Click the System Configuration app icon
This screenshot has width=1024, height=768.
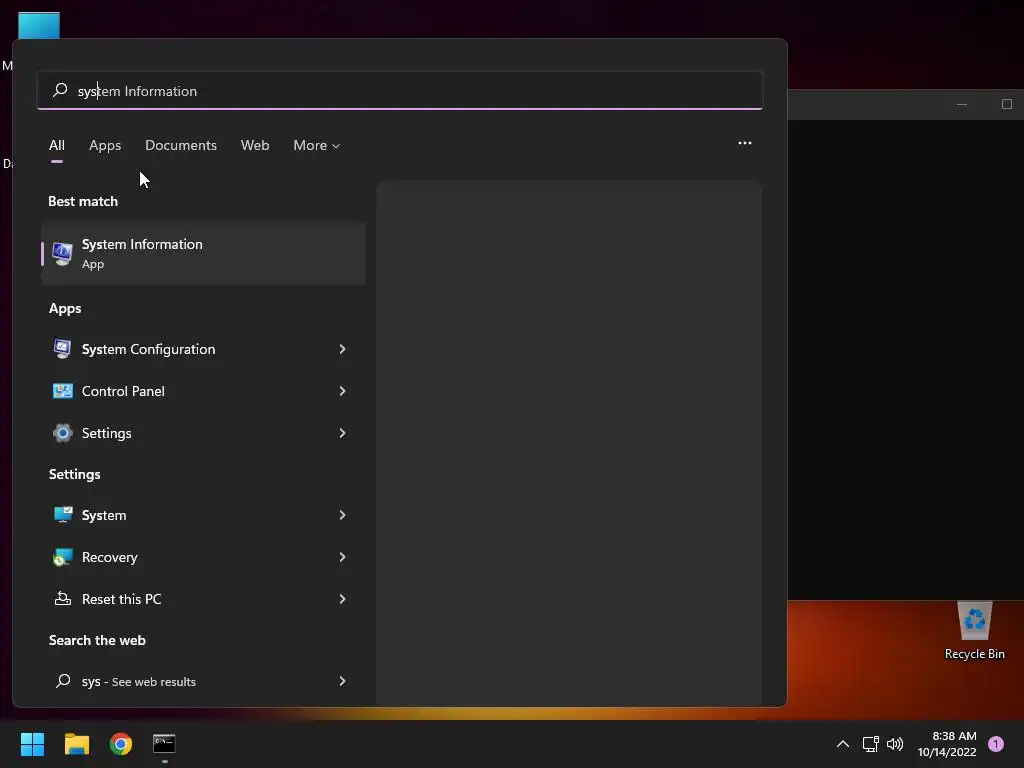63,349
